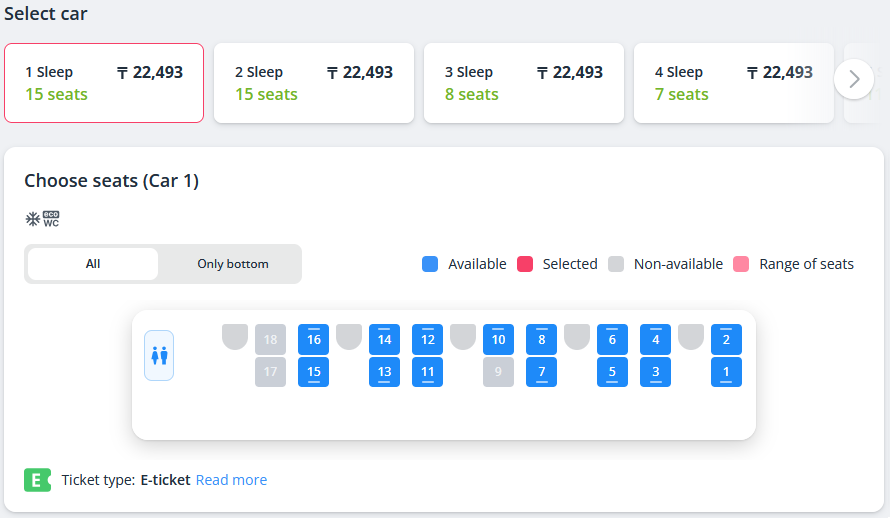
Task: Choose the 4 Sleep car with 7 seats
Action: [734, 83]
